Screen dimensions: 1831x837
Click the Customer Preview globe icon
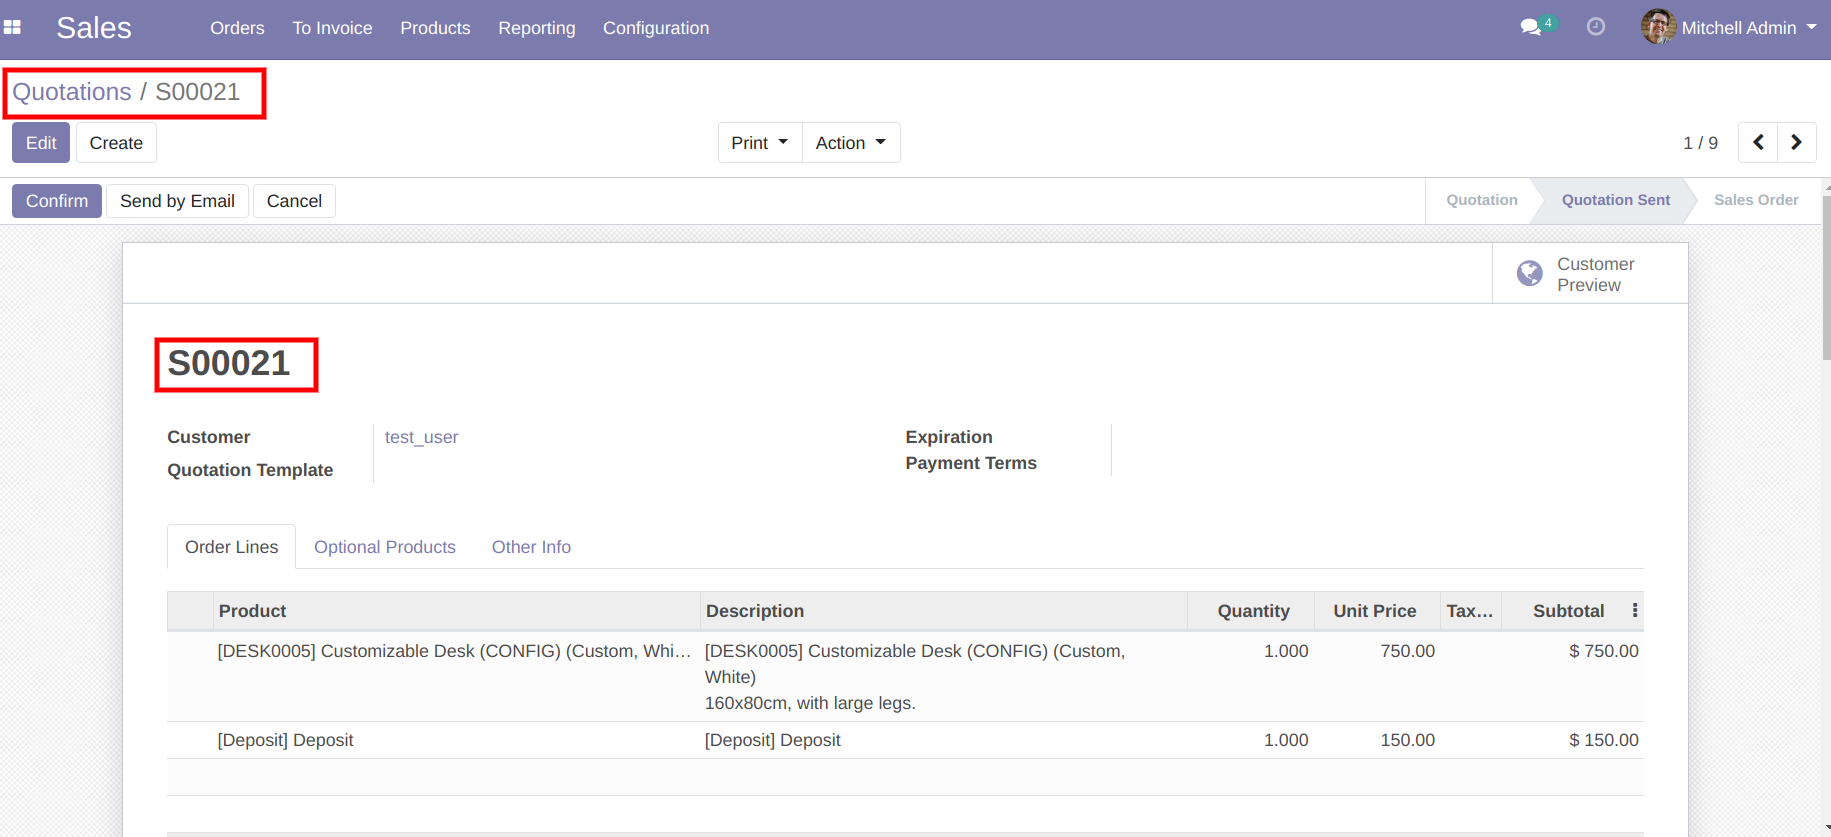[1529, 274]
